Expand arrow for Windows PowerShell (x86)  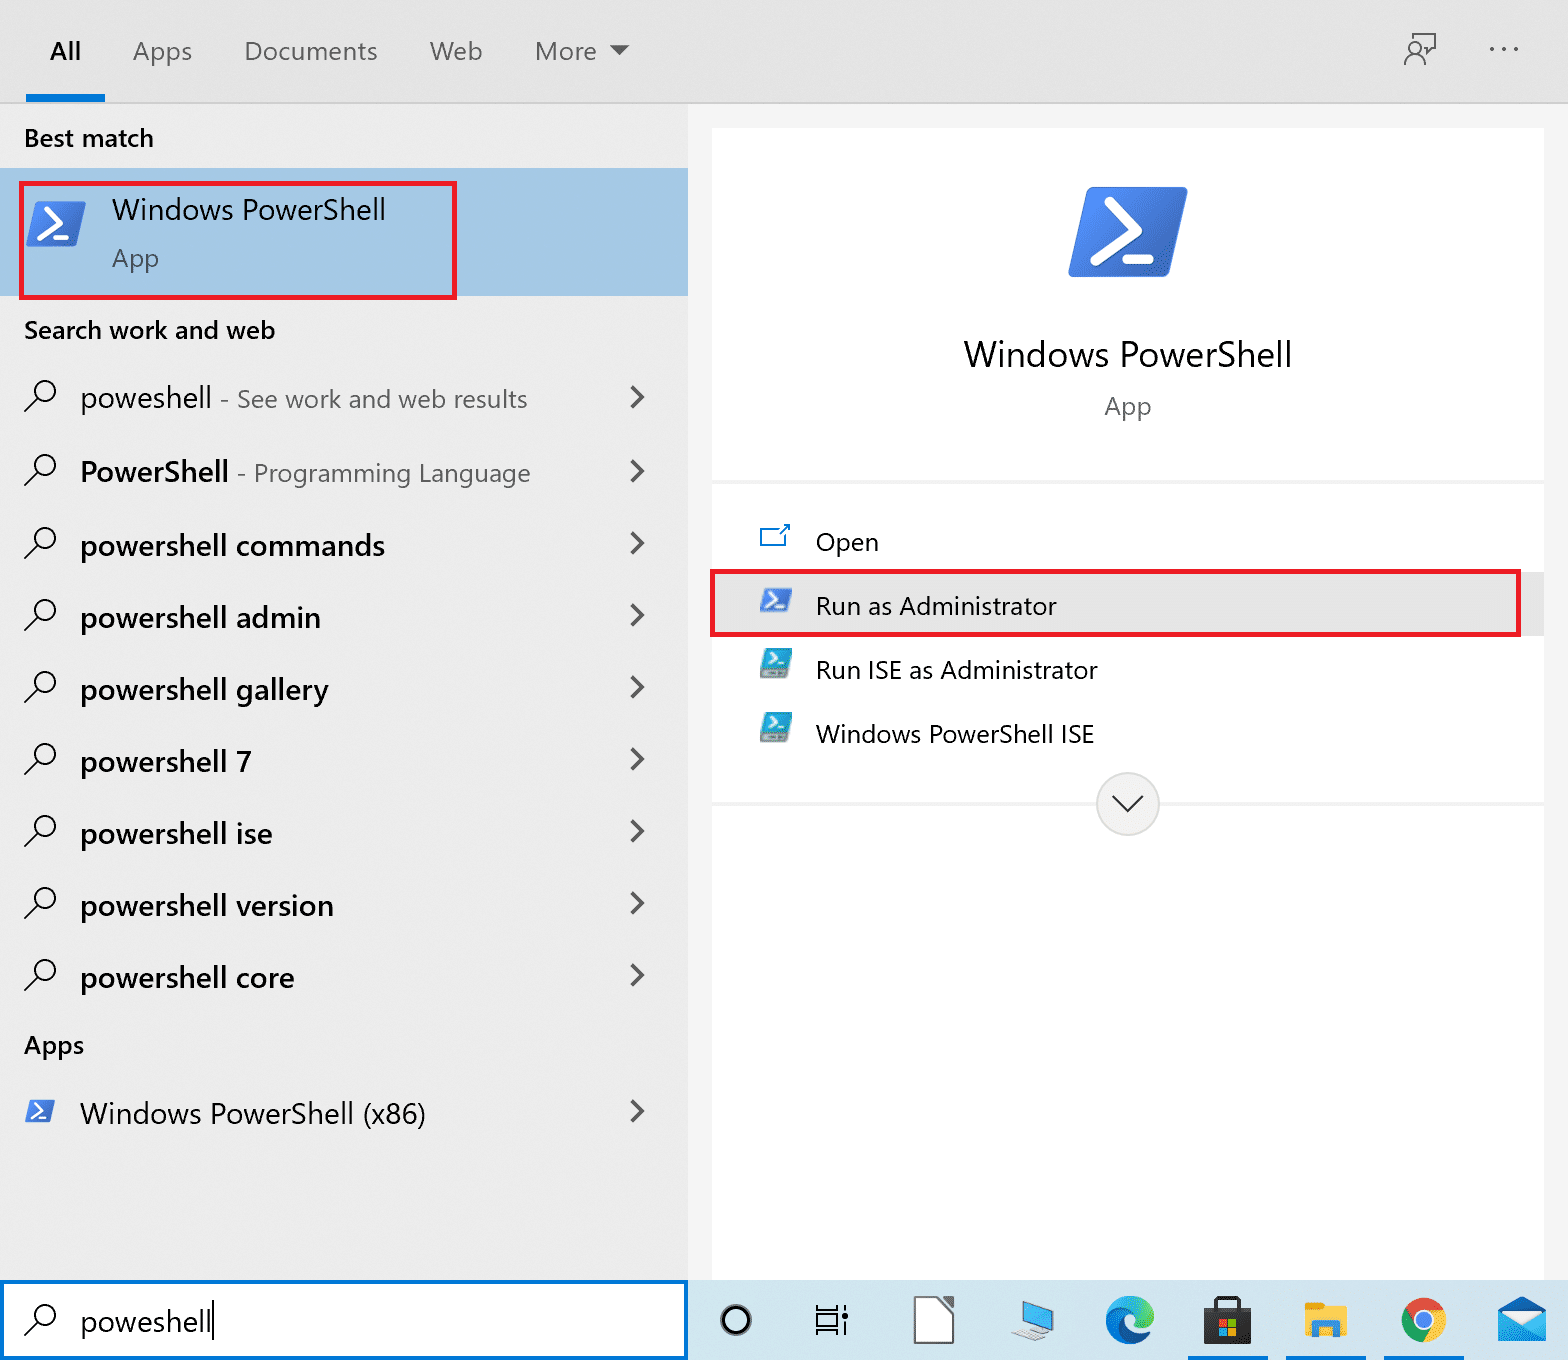point(637,1111)
